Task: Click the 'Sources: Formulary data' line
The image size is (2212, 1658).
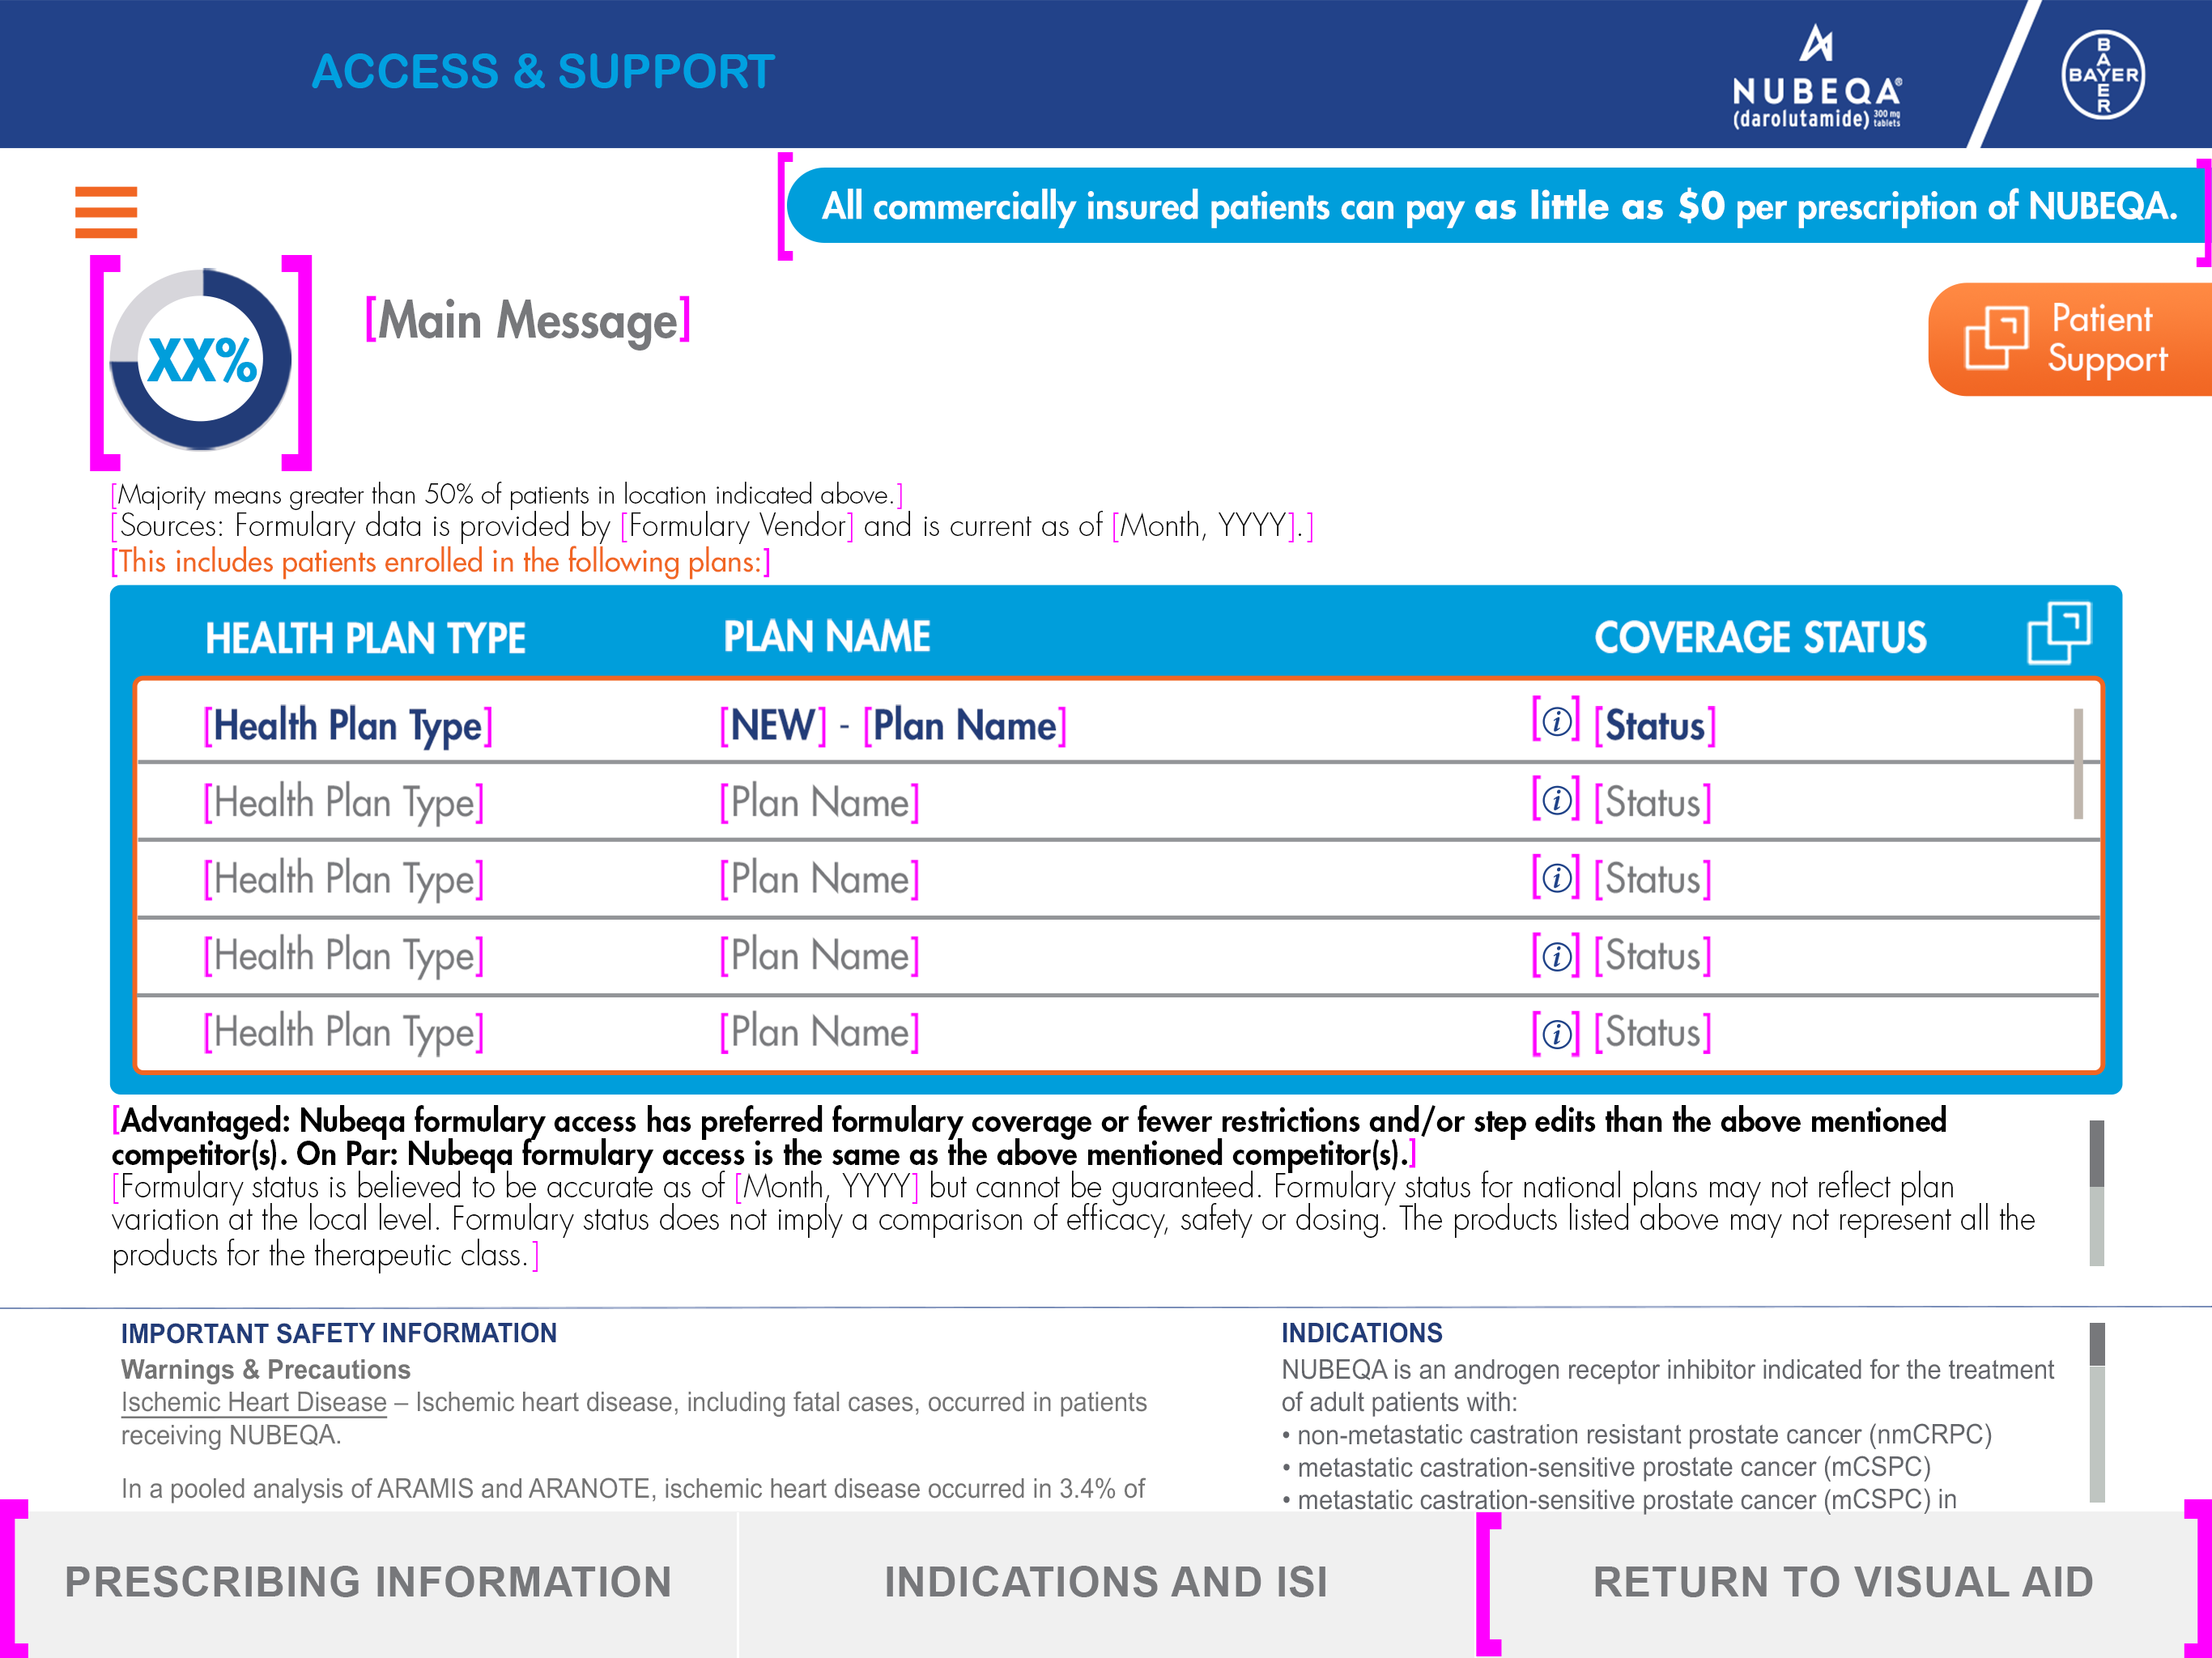Action: (x=712, y=526)
